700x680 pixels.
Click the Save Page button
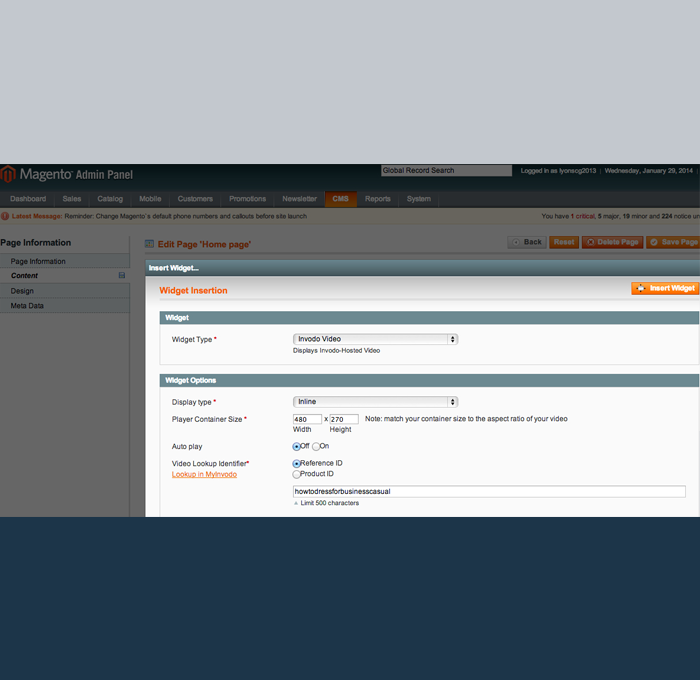(x=673, y=242)
